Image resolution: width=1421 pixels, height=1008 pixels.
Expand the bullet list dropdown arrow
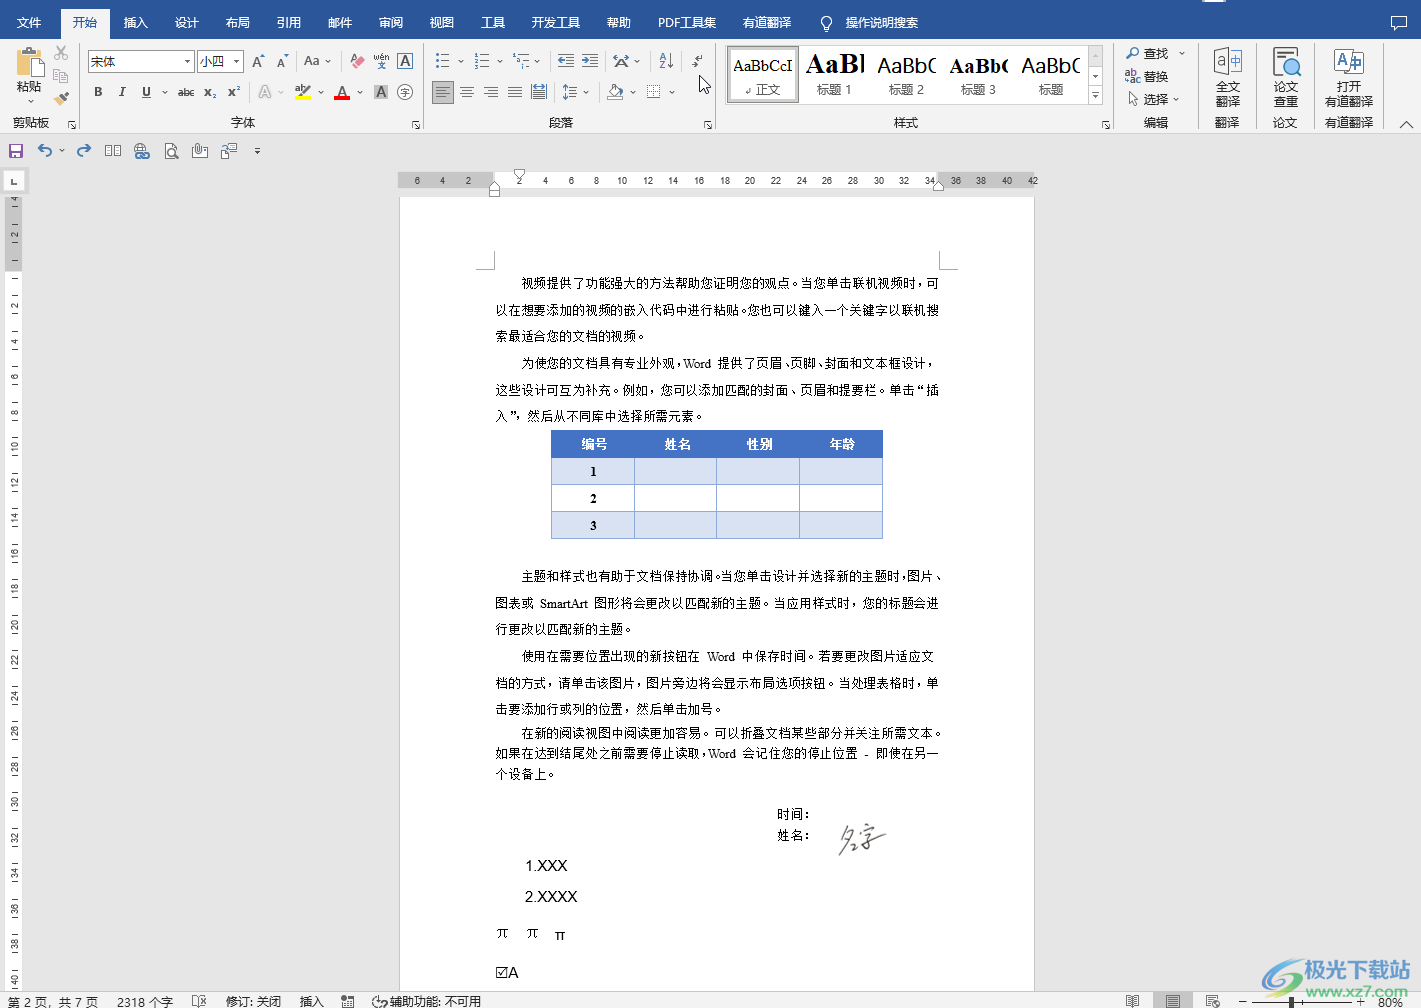coord(460,61)
